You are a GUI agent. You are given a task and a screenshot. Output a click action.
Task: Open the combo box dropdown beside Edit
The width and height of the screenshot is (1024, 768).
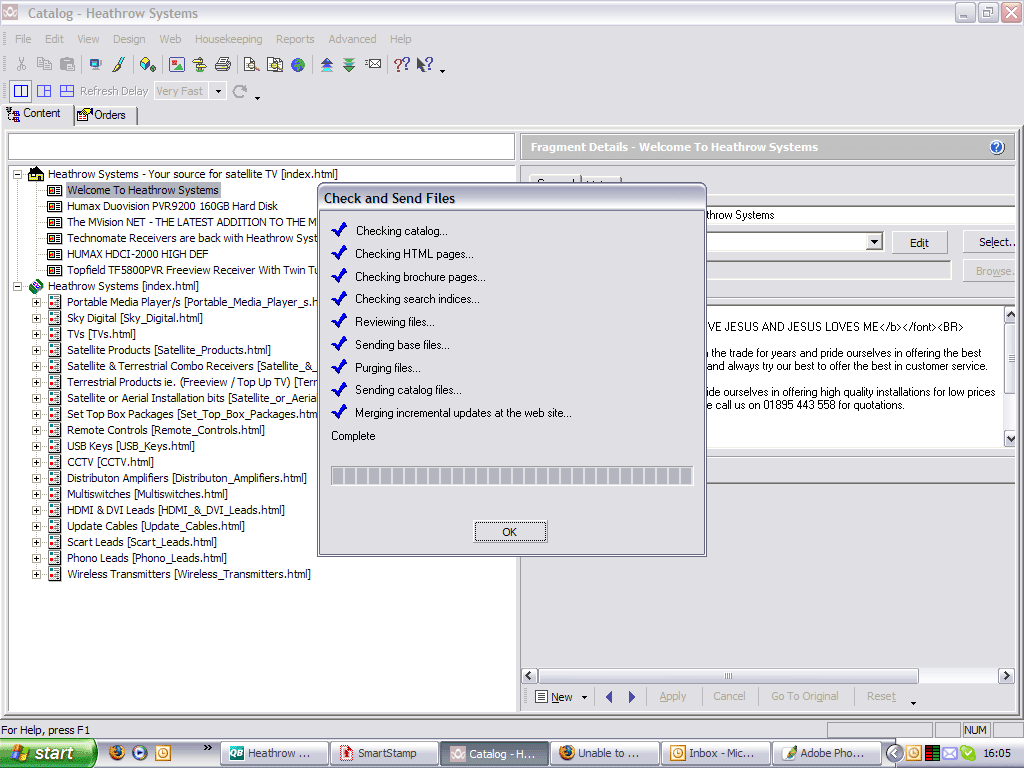tap(874, 242)
